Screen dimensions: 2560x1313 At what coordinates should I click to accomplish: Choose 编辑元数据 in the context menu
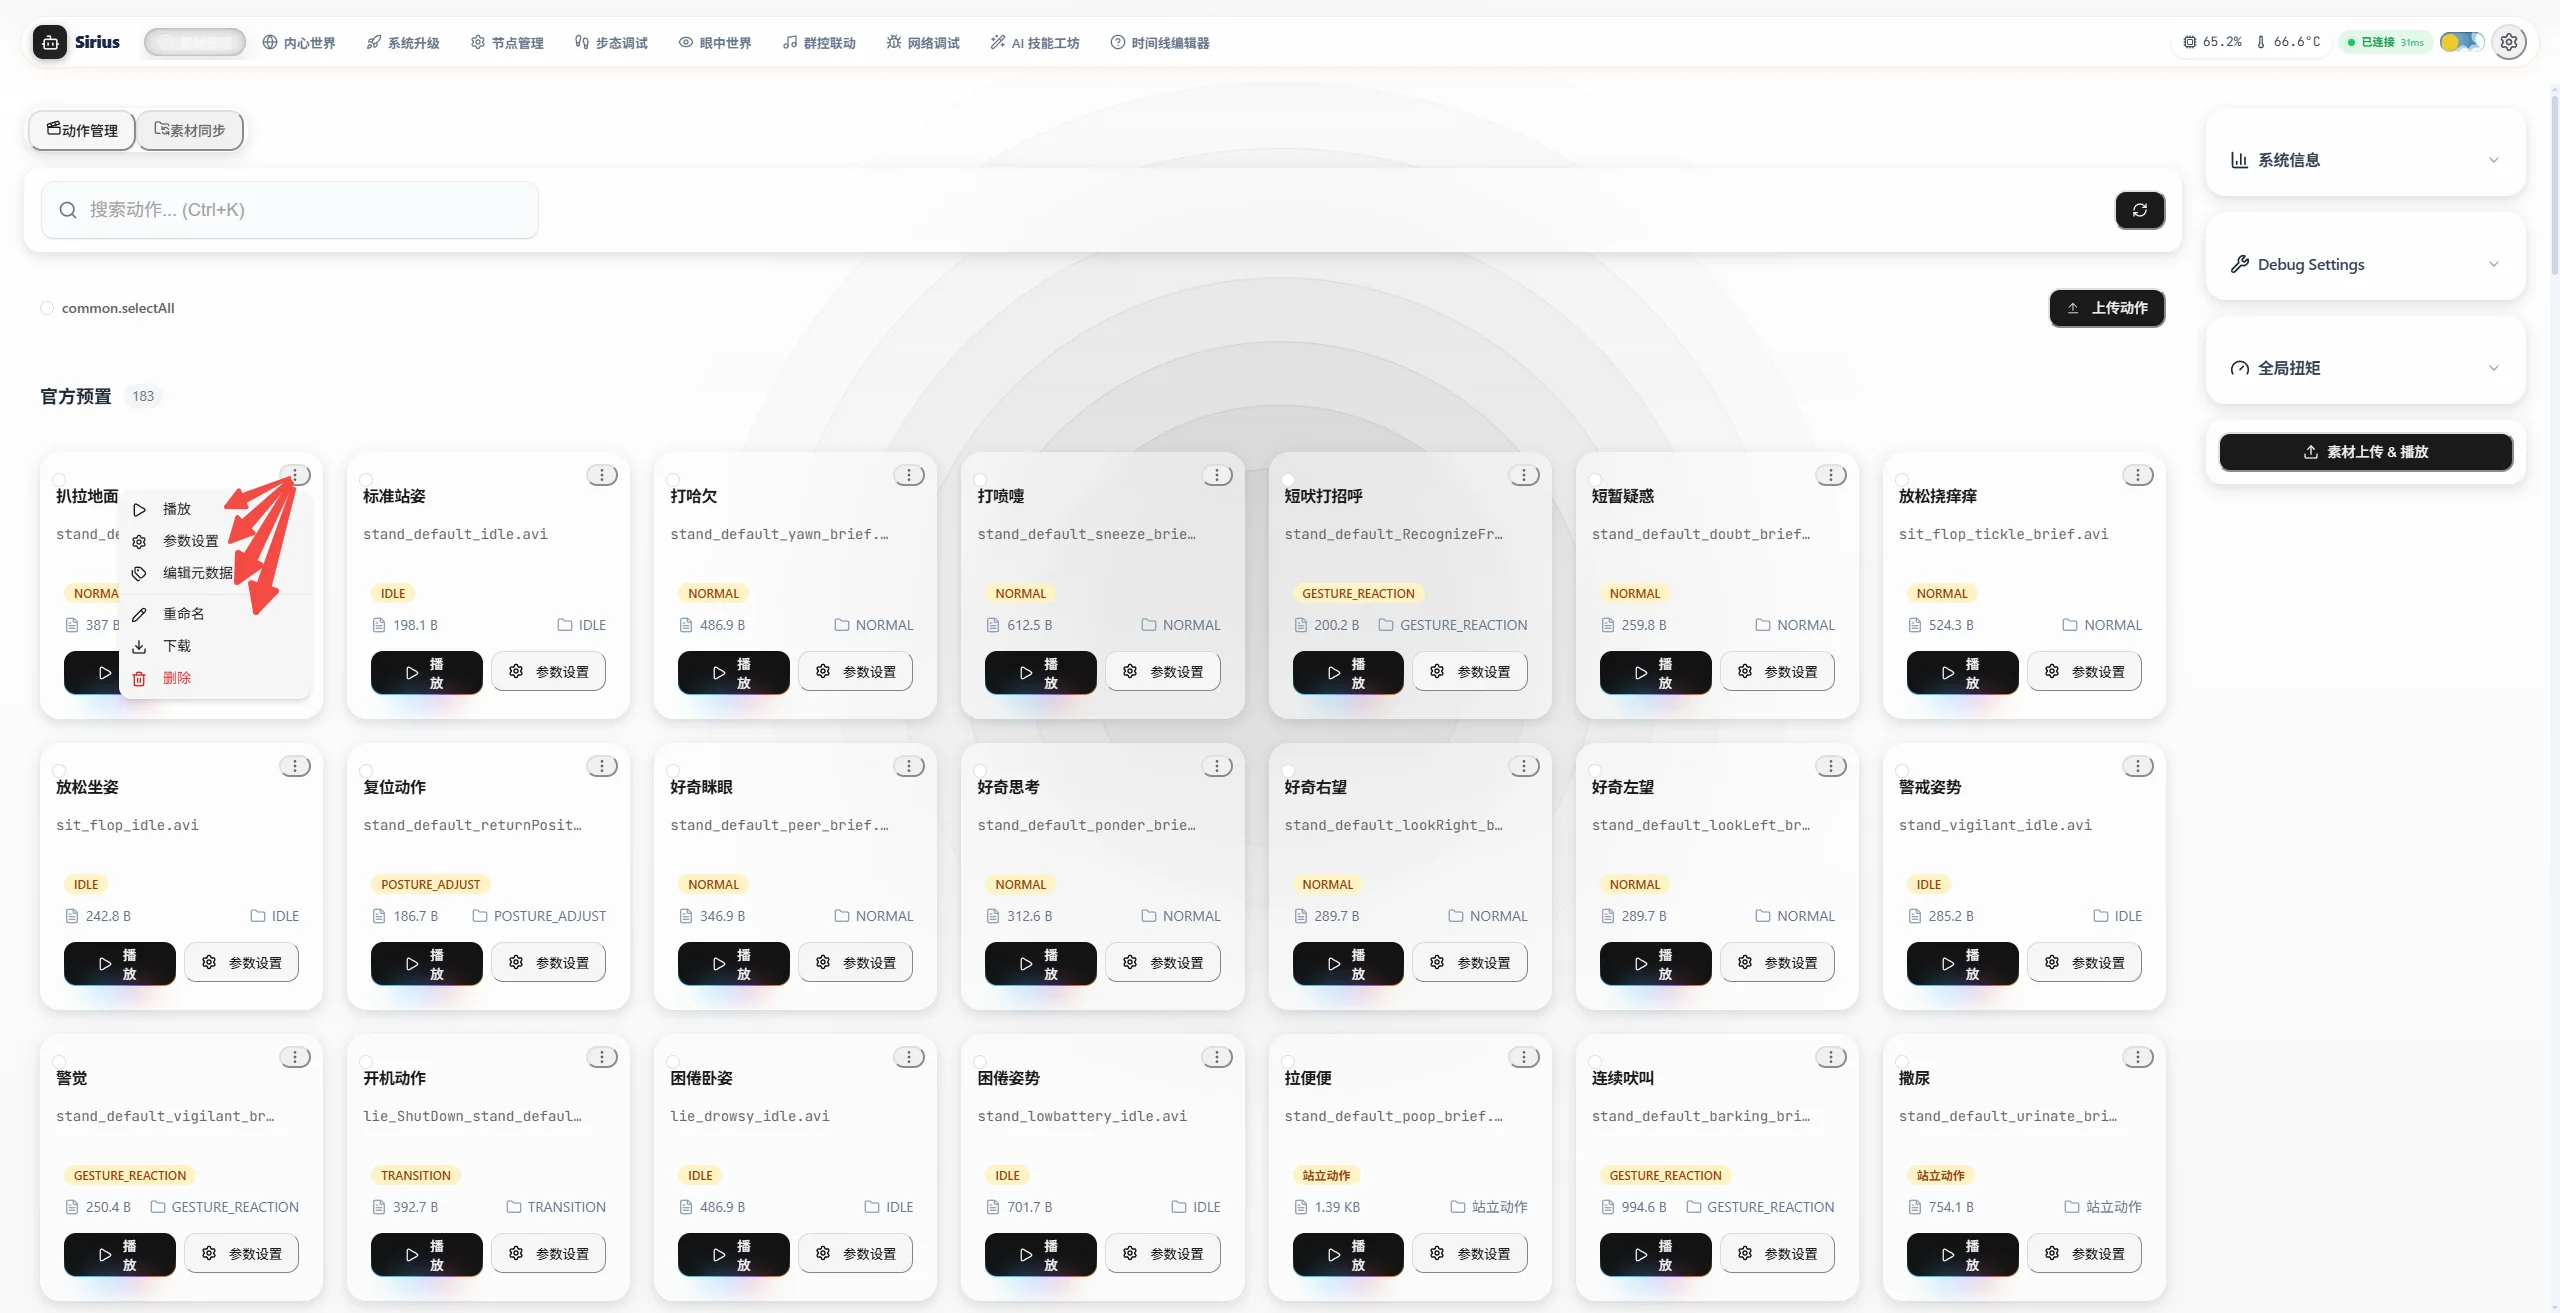pos(215,573)
